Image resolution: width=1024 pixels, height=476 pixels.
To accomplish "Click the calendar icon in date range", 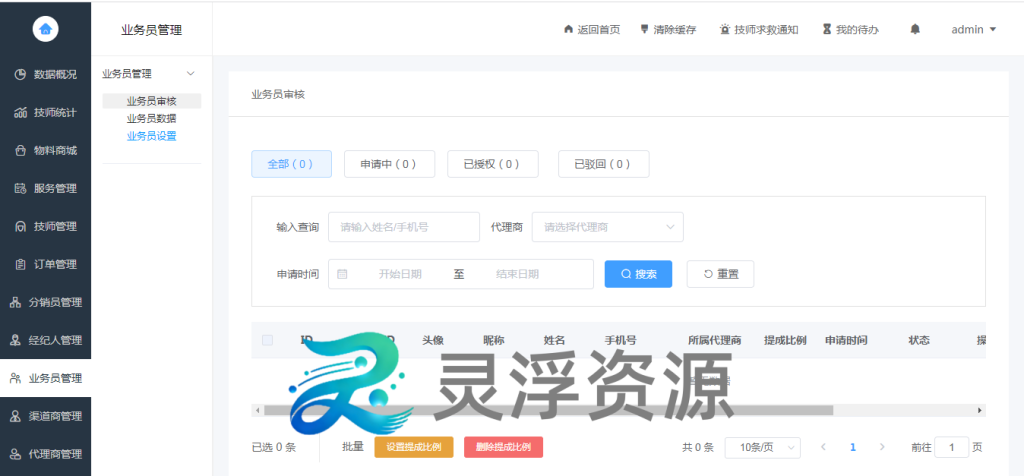I will (x=342, y=274).
